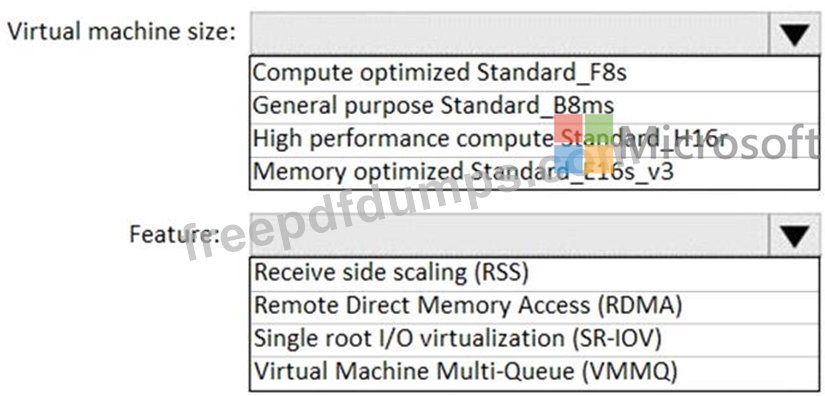
Task: Click the red square of Microsoft logo
Action: [x=568, y=128]
